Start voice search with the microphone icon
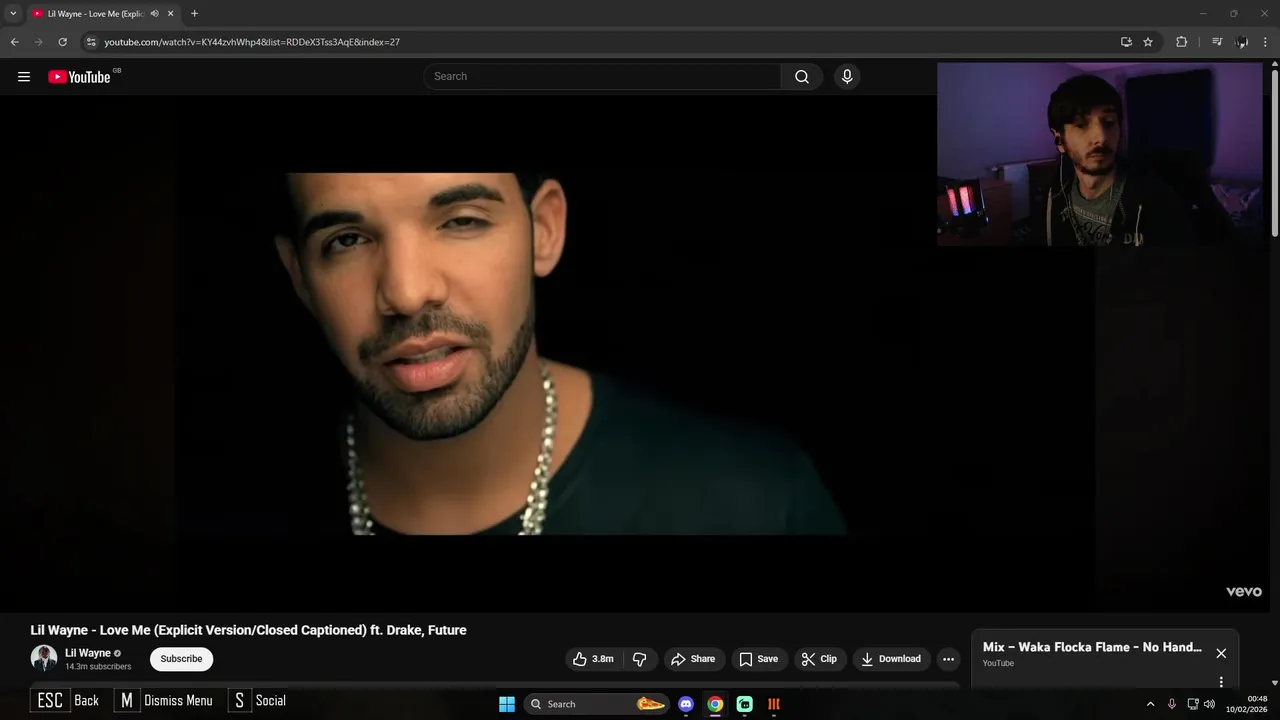 pos(847,77)
